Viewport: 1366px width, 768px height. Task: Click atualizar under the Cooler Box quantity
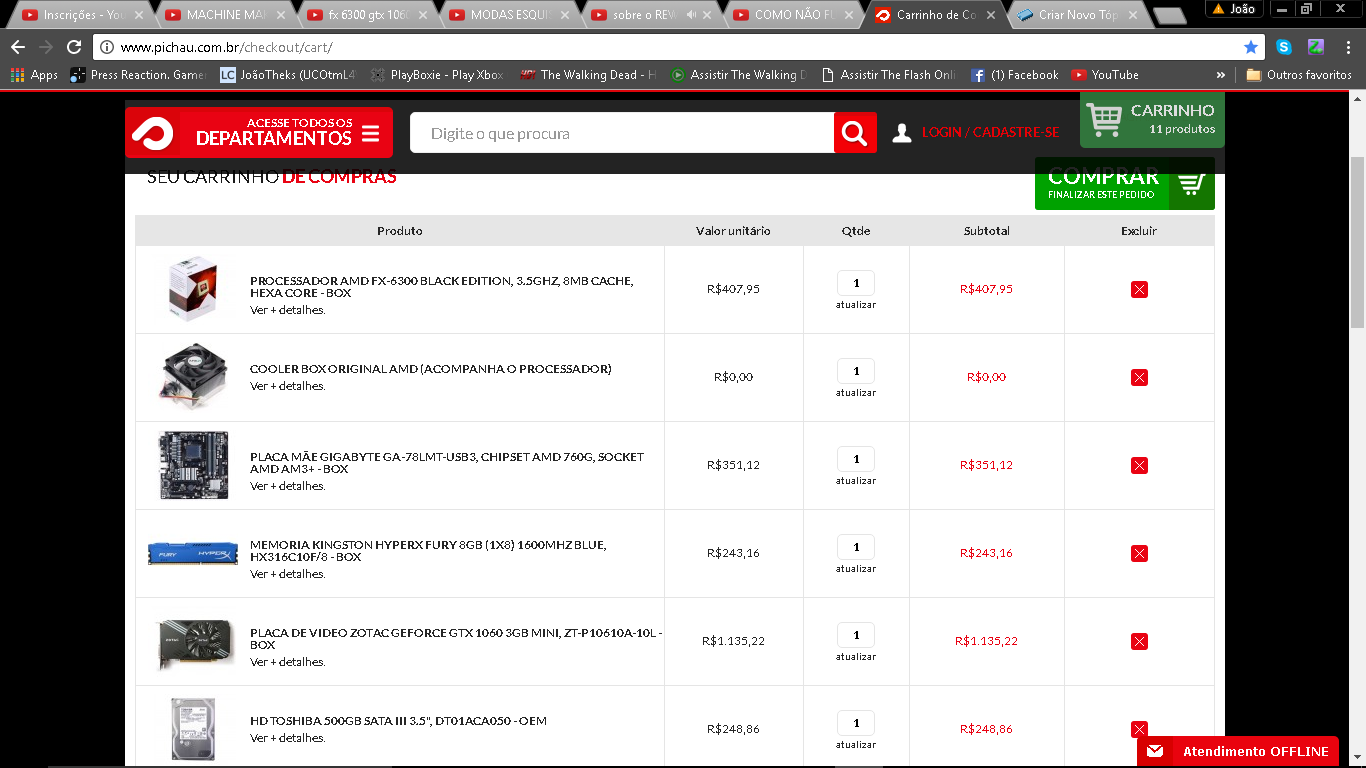pyautogui.click(x=856, y=393)
